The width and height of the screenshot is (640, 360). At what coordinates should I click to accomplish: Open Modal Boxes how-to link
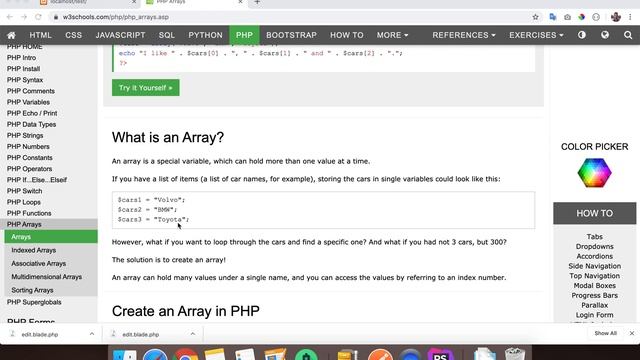[594, 286]
